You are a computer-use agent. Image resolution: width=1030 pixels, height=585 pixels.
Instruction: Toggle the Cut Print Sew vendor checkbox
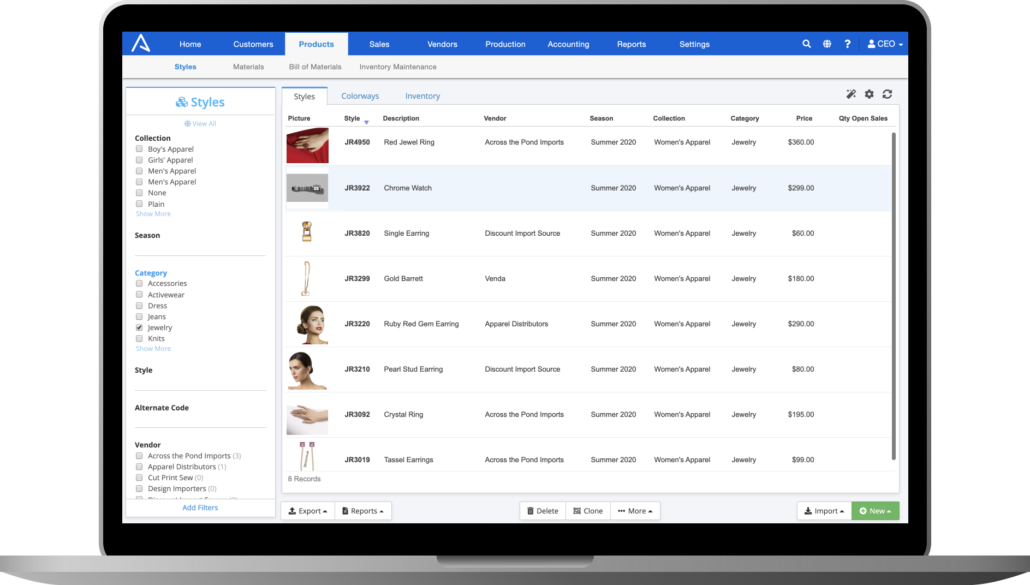(139, 478)
